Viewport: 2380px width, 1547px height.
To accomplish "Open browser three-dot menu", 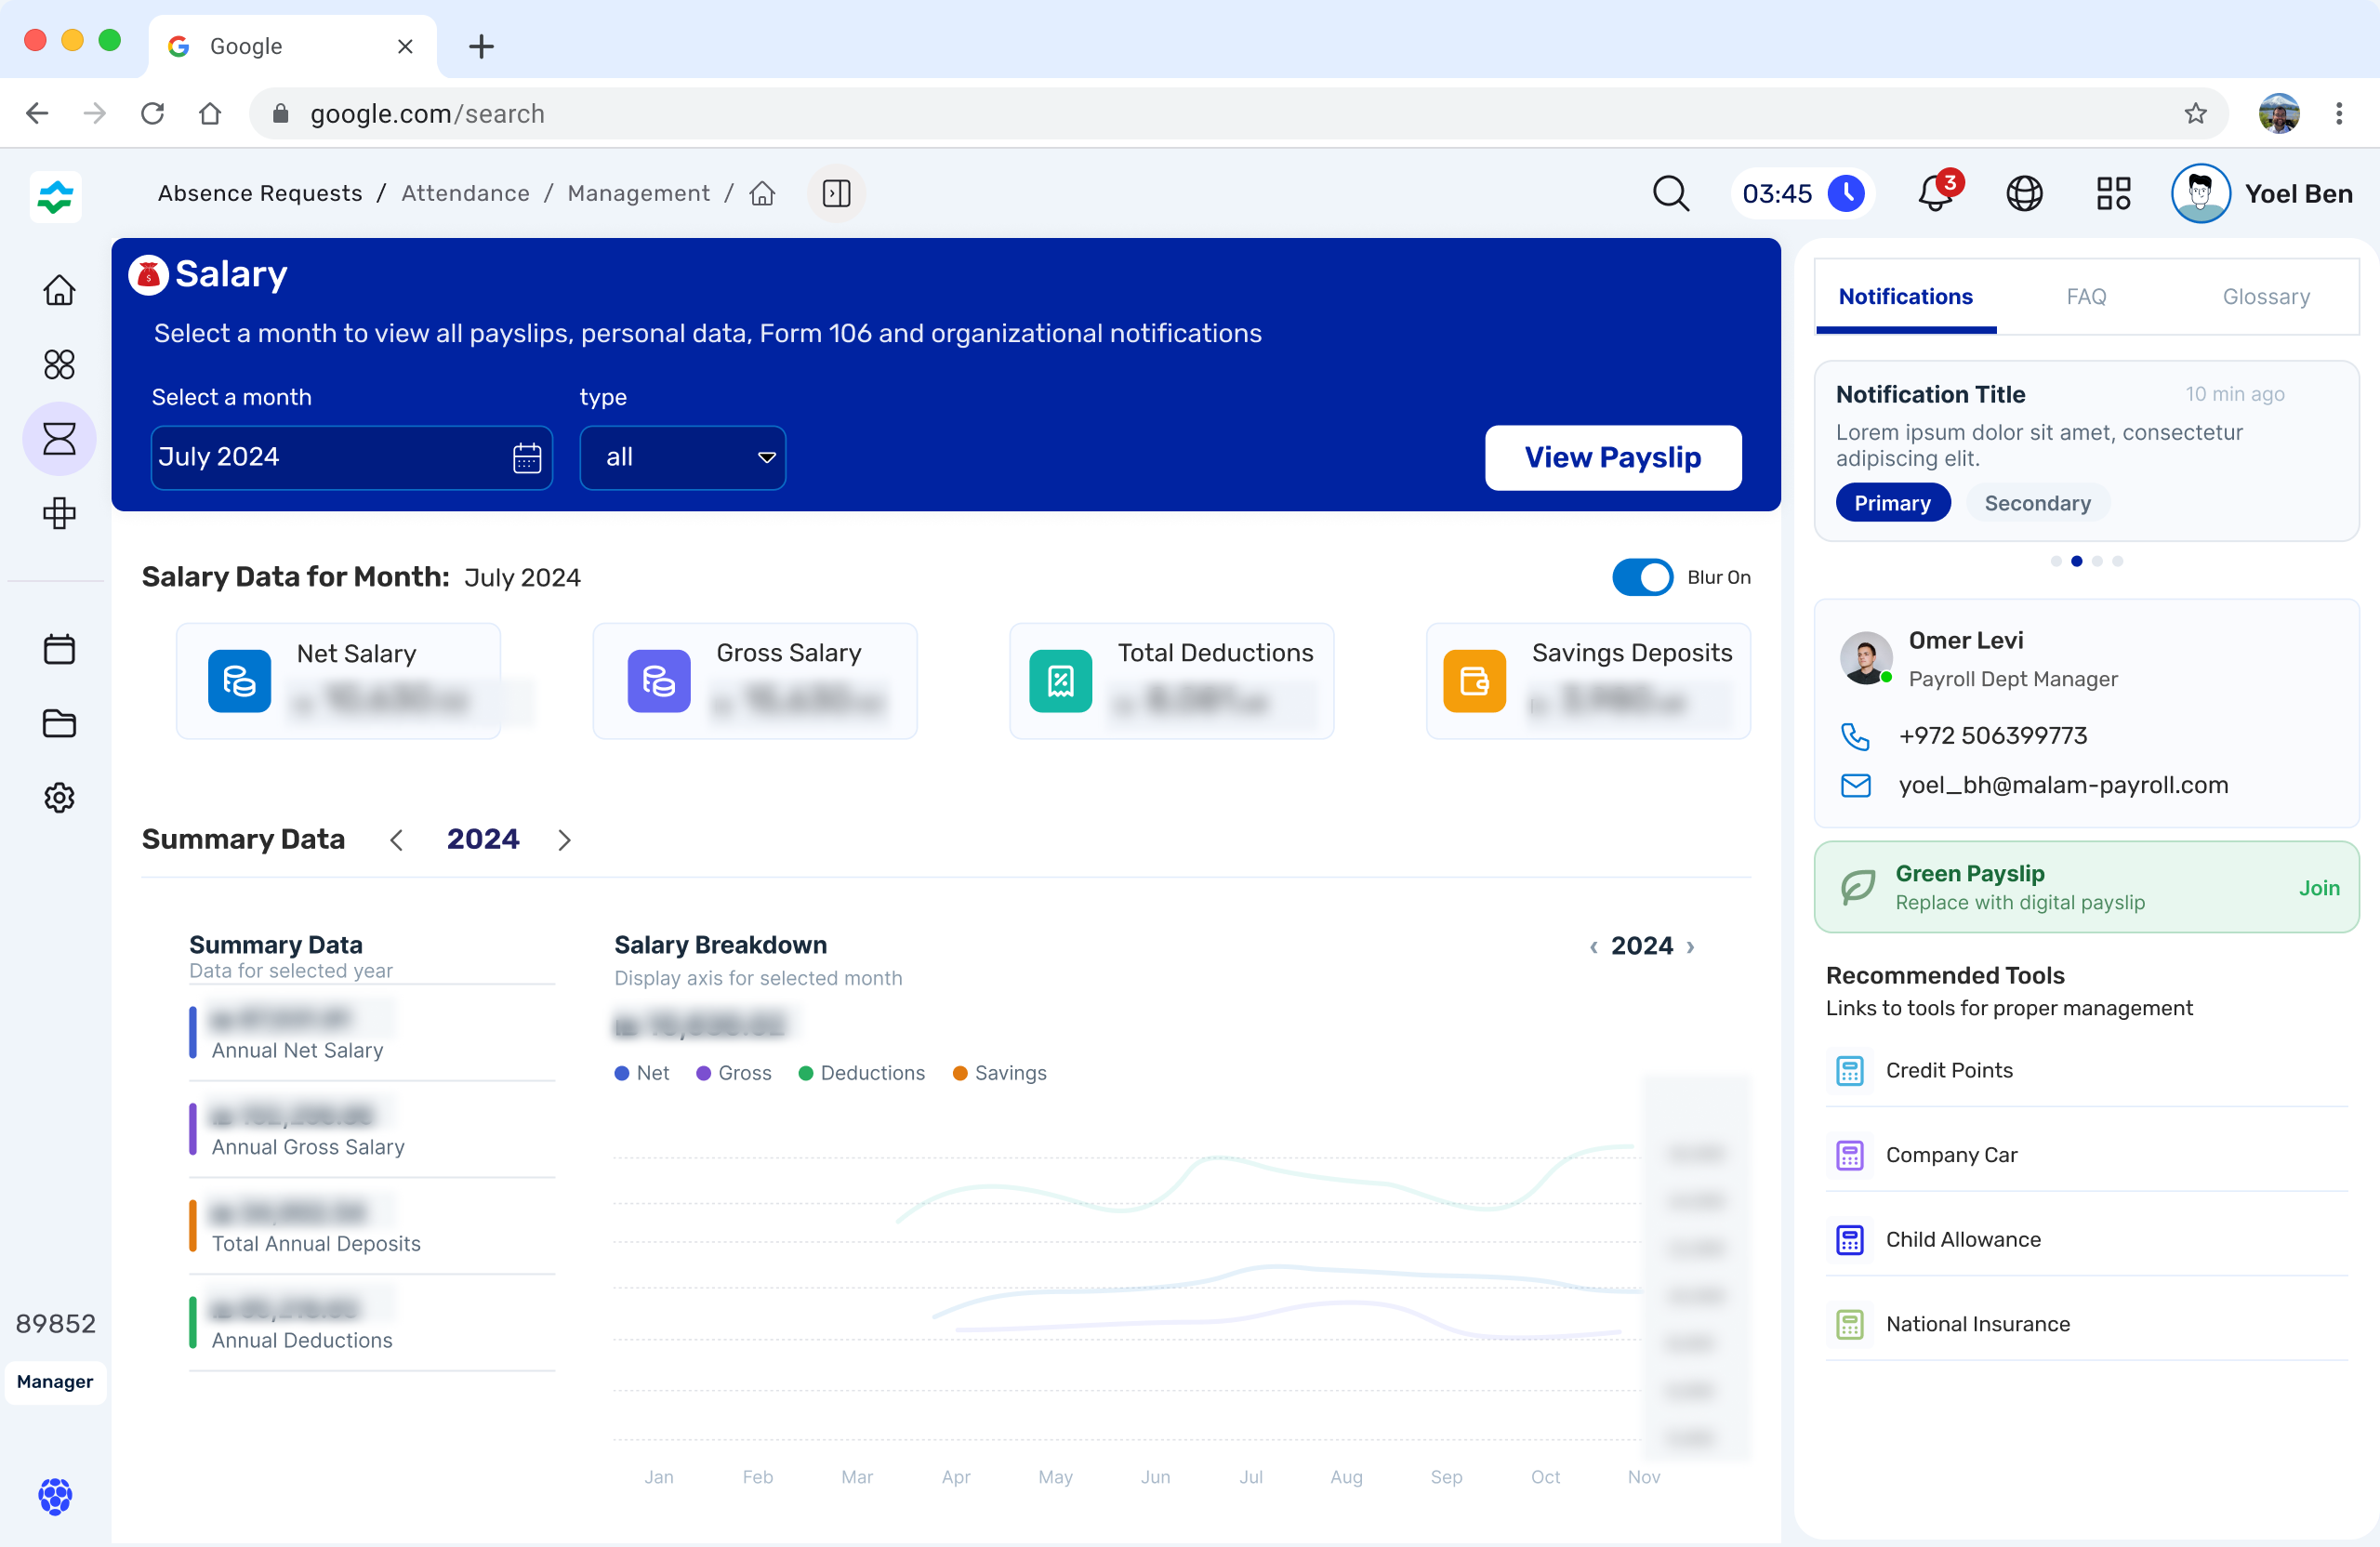I will tap(2339, 113).
